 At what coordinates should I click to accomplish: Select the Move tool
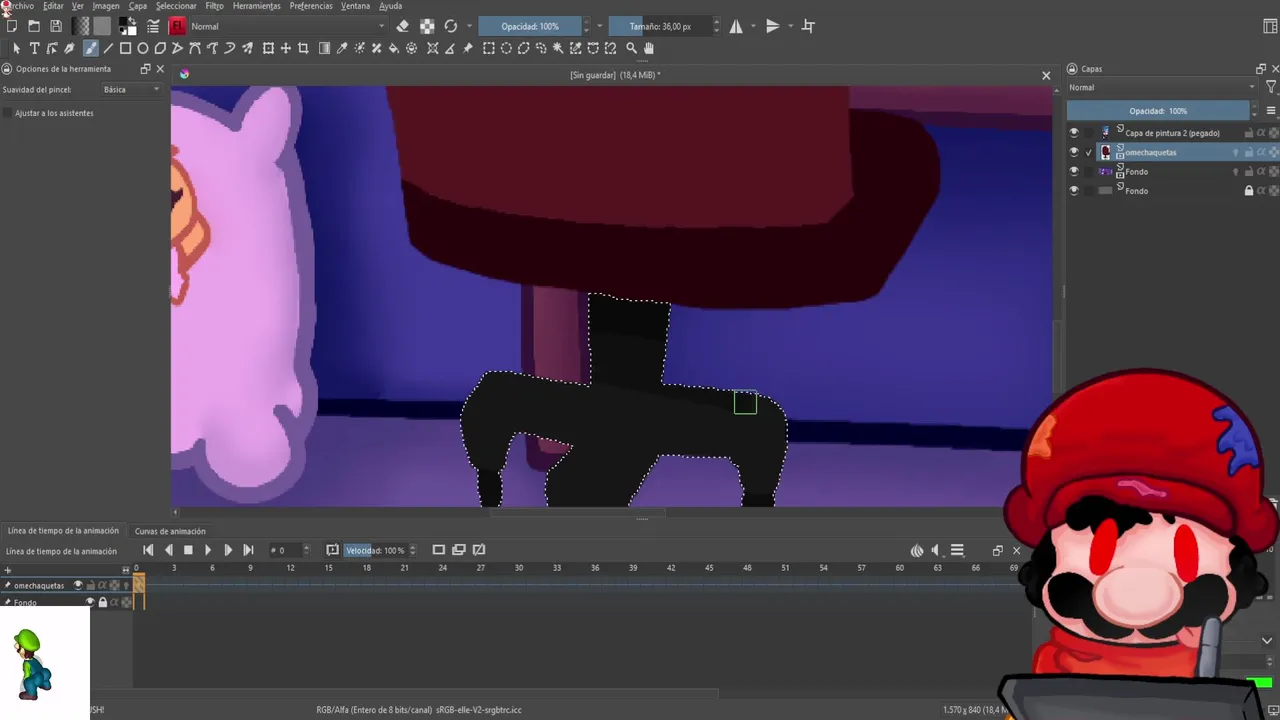coord(285,48)
